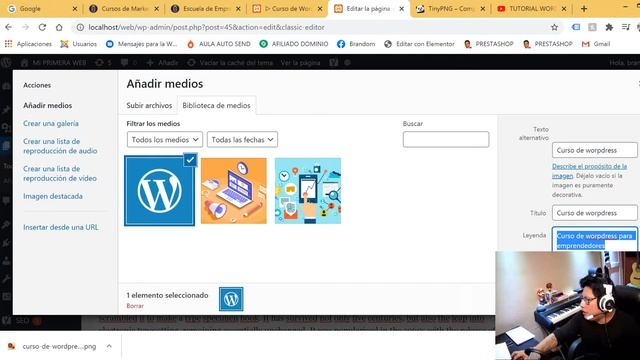This screenshot has height=360, width=640.
Task: Click the Leyenda text area
Action: point(594,239)
